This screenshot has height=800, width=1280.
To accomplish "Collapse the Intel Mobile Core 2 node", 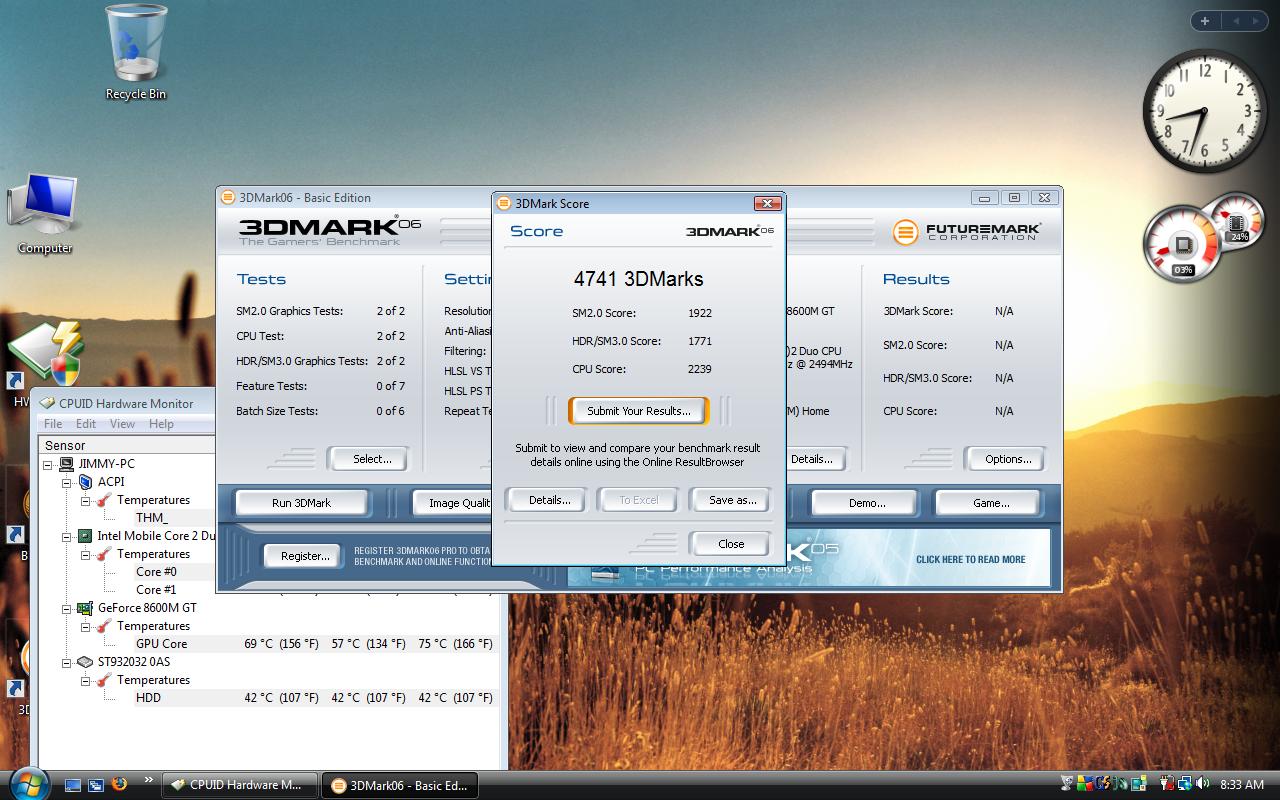I will (x=67, y=536).
